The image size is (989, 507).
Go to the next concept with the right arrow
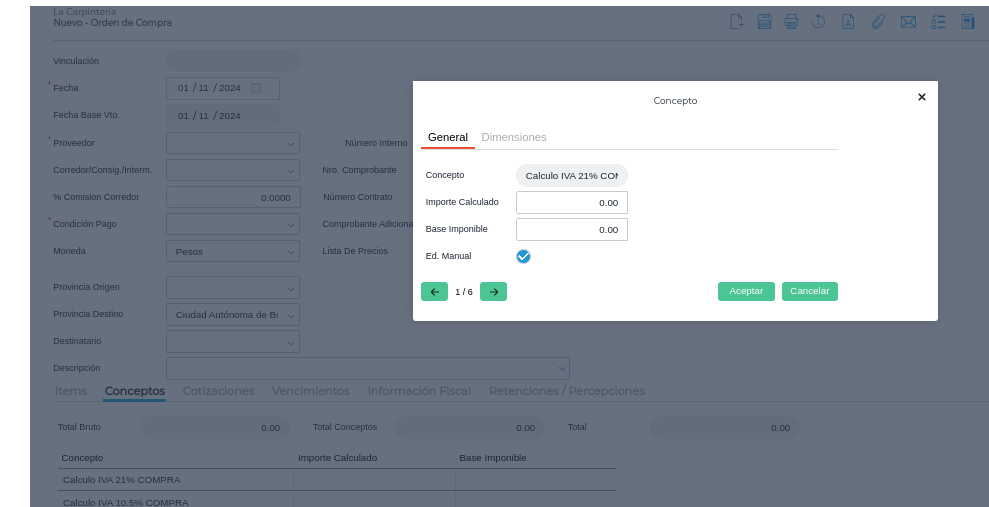click(493, 291)
